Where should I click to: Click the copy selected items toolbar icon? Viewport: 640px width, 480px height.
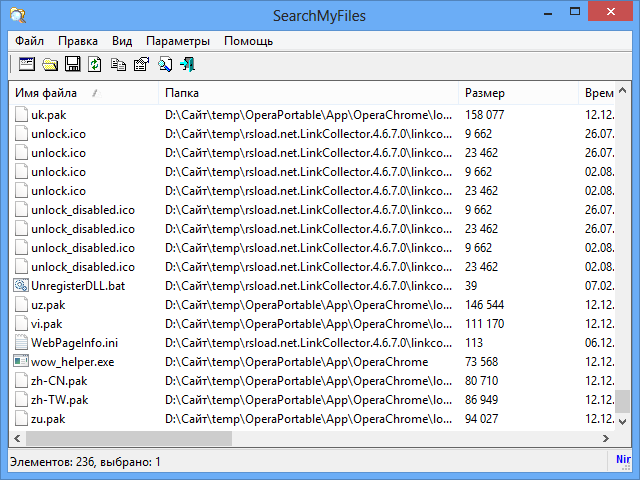(118, 64)
